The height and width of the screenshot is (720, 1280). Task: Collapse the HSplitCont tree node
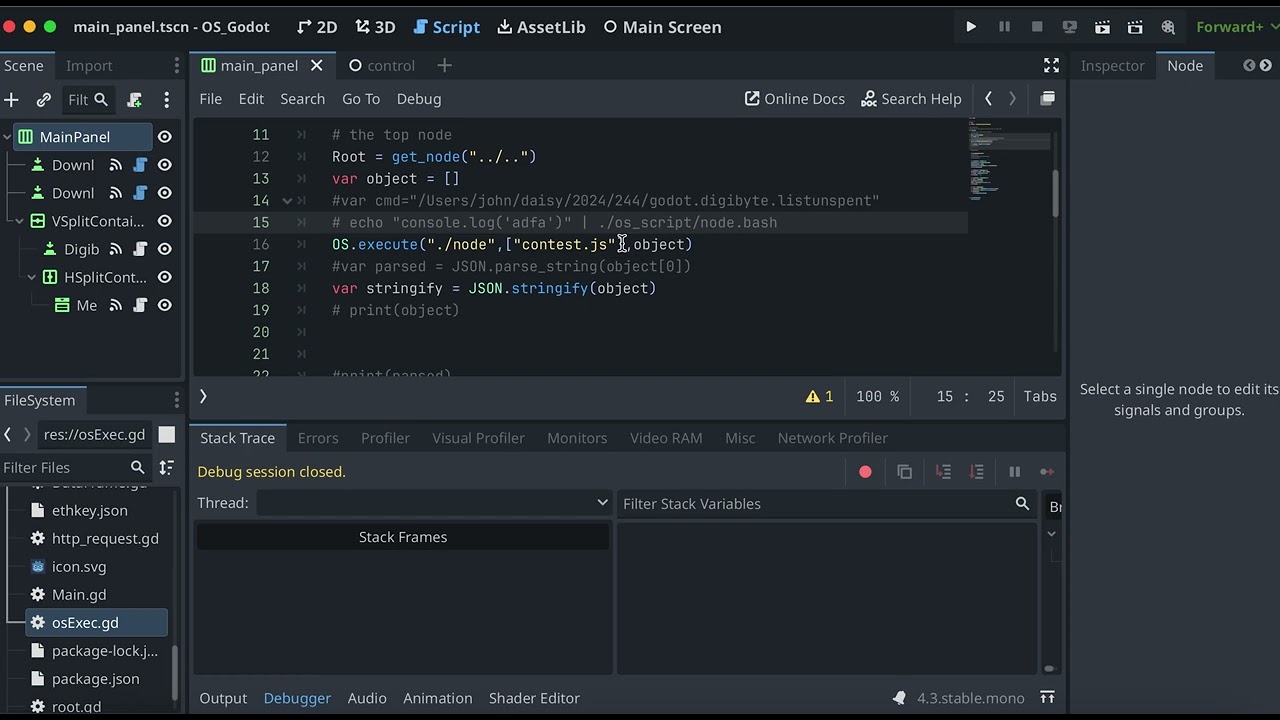tap(32, 277)
